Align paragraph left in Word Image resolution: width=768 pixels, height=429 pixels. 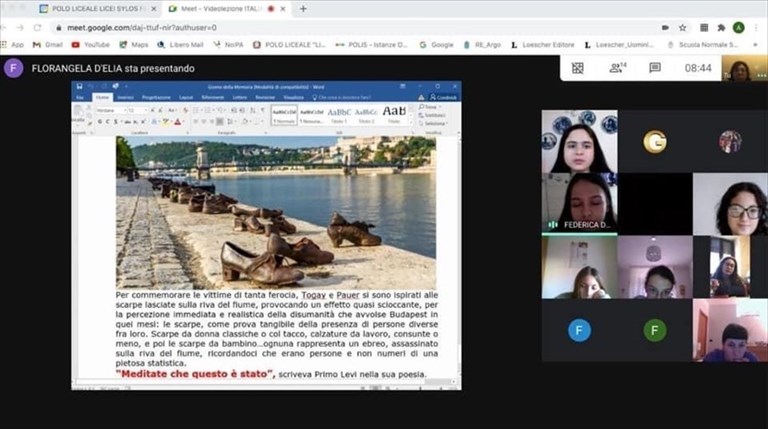point(195,121)
